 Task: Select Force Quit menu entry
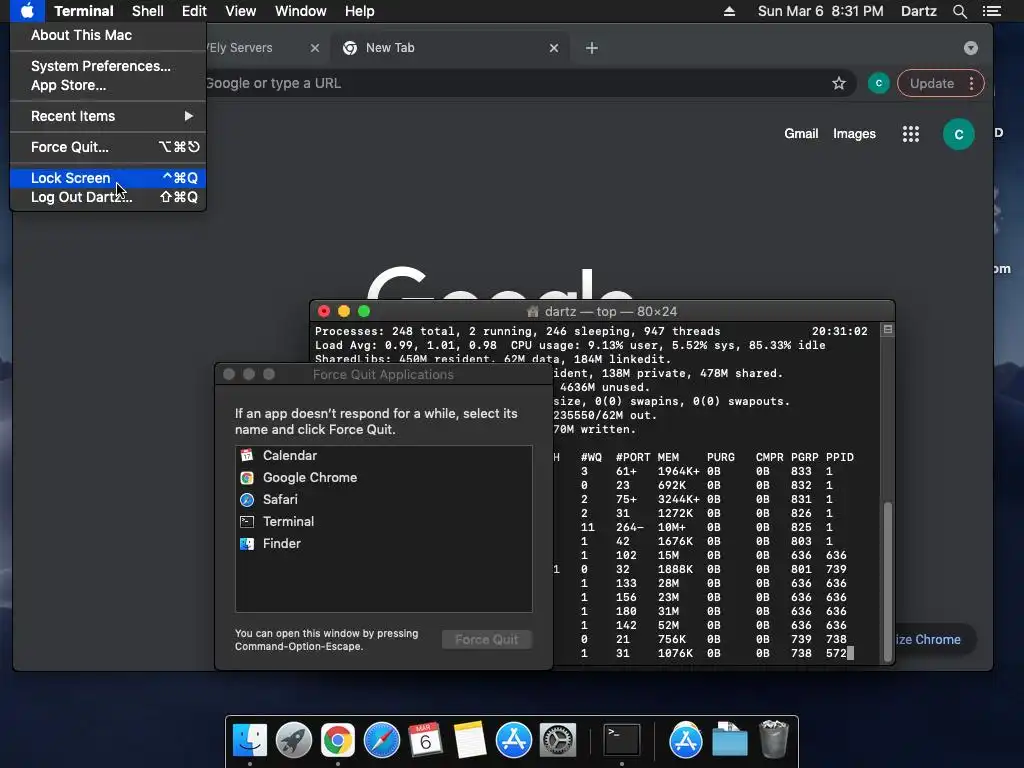tap(108, 147)
